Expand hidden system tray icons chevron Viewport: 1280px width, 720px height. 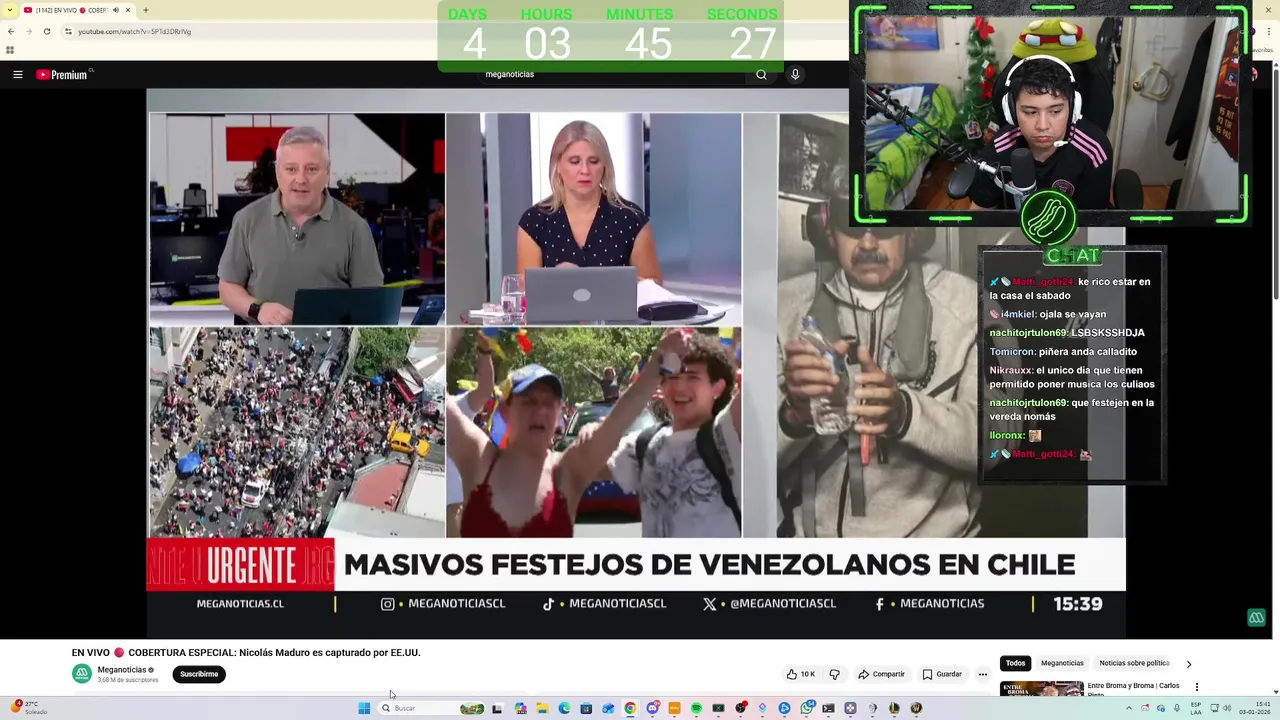pos(1129,708)
